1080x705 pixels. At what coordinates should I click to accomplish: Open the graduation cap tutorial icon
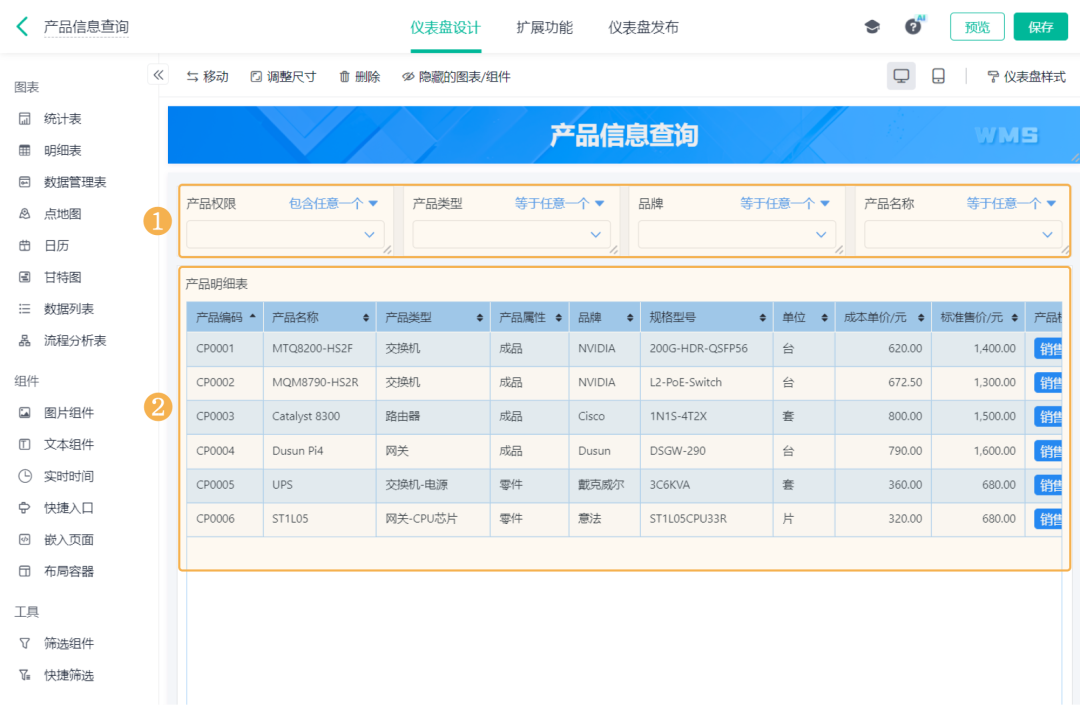point(872,27)
